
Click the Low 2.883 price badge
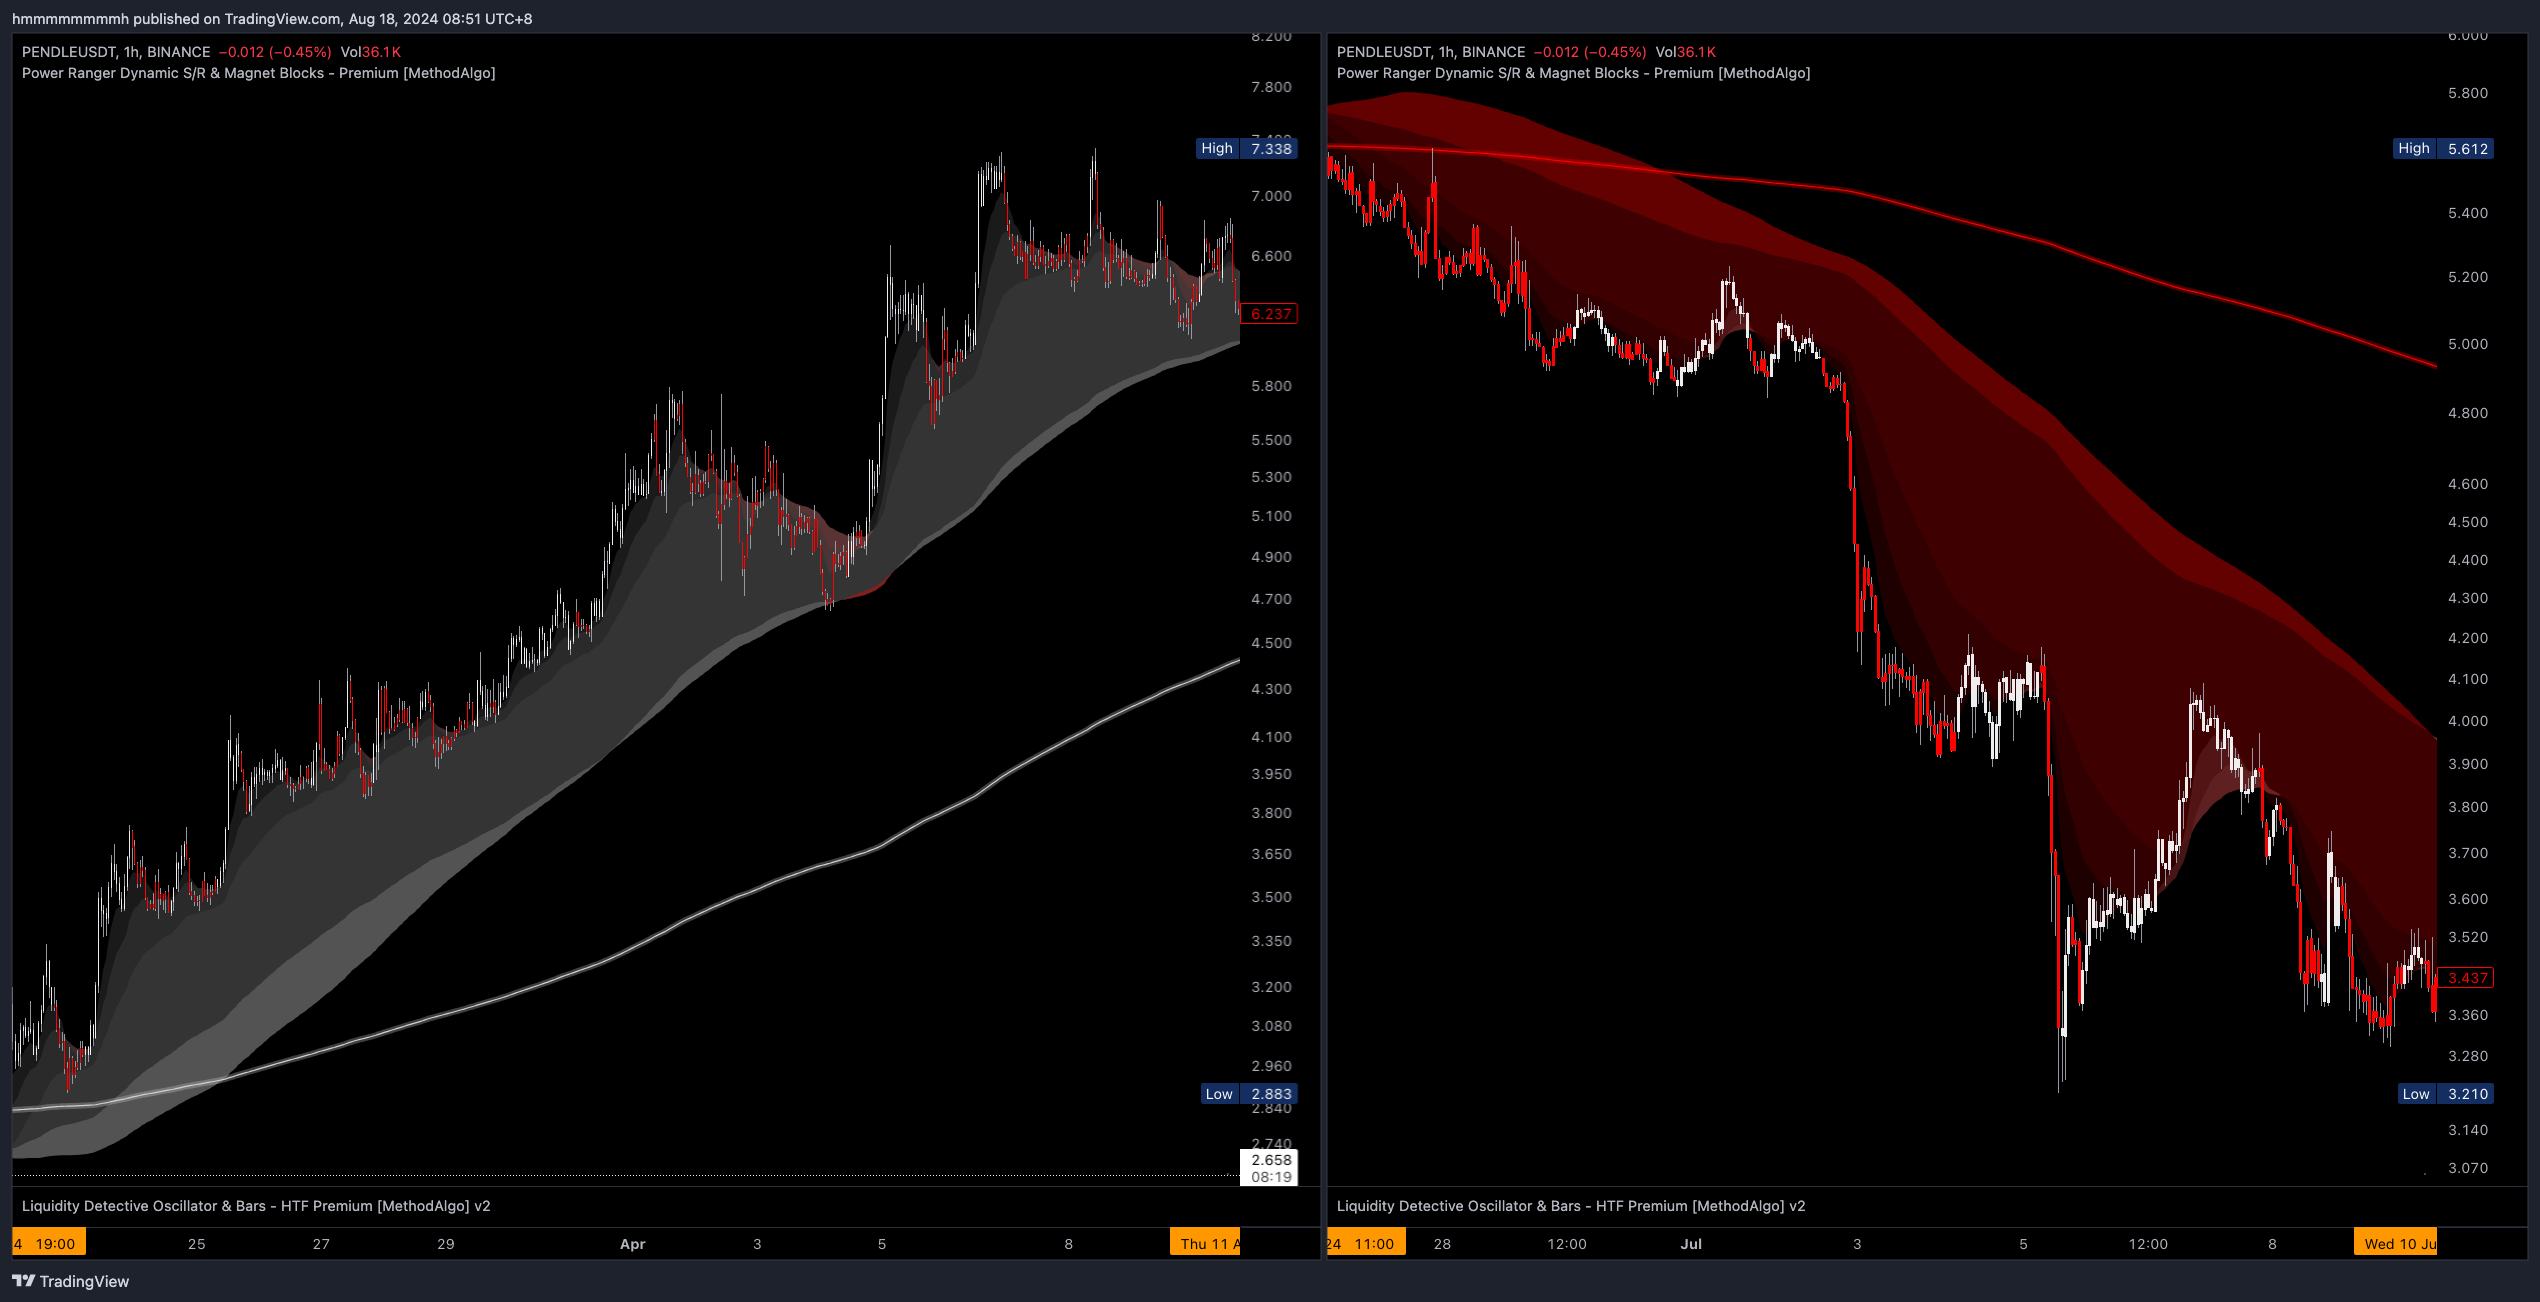(x=1246, y=1094)
